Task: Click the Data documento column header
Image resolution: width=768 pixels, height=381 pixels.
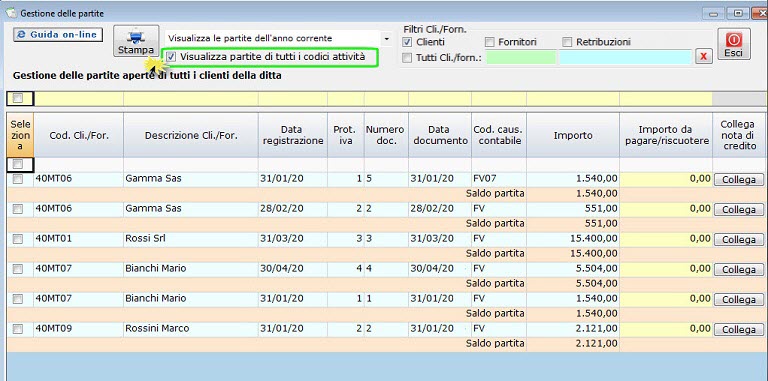Action: (x=440, y=136)
